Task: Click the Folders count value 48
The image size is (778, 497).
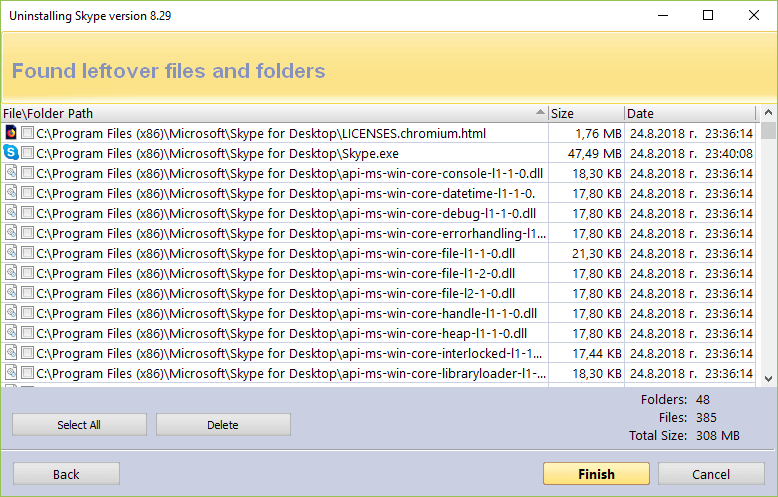Action: (703, 399)
